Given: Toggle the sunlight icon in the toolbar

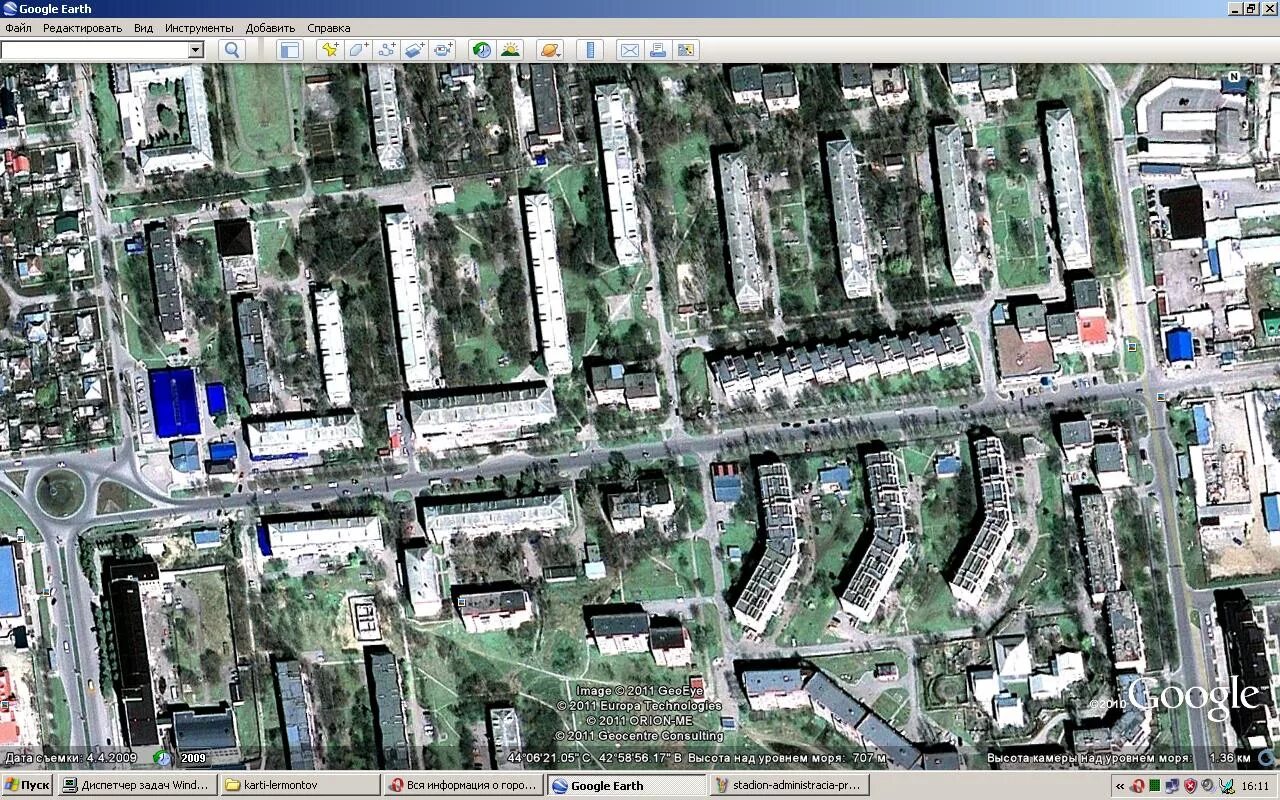Looking at the screenshot, I should point(510,49).
